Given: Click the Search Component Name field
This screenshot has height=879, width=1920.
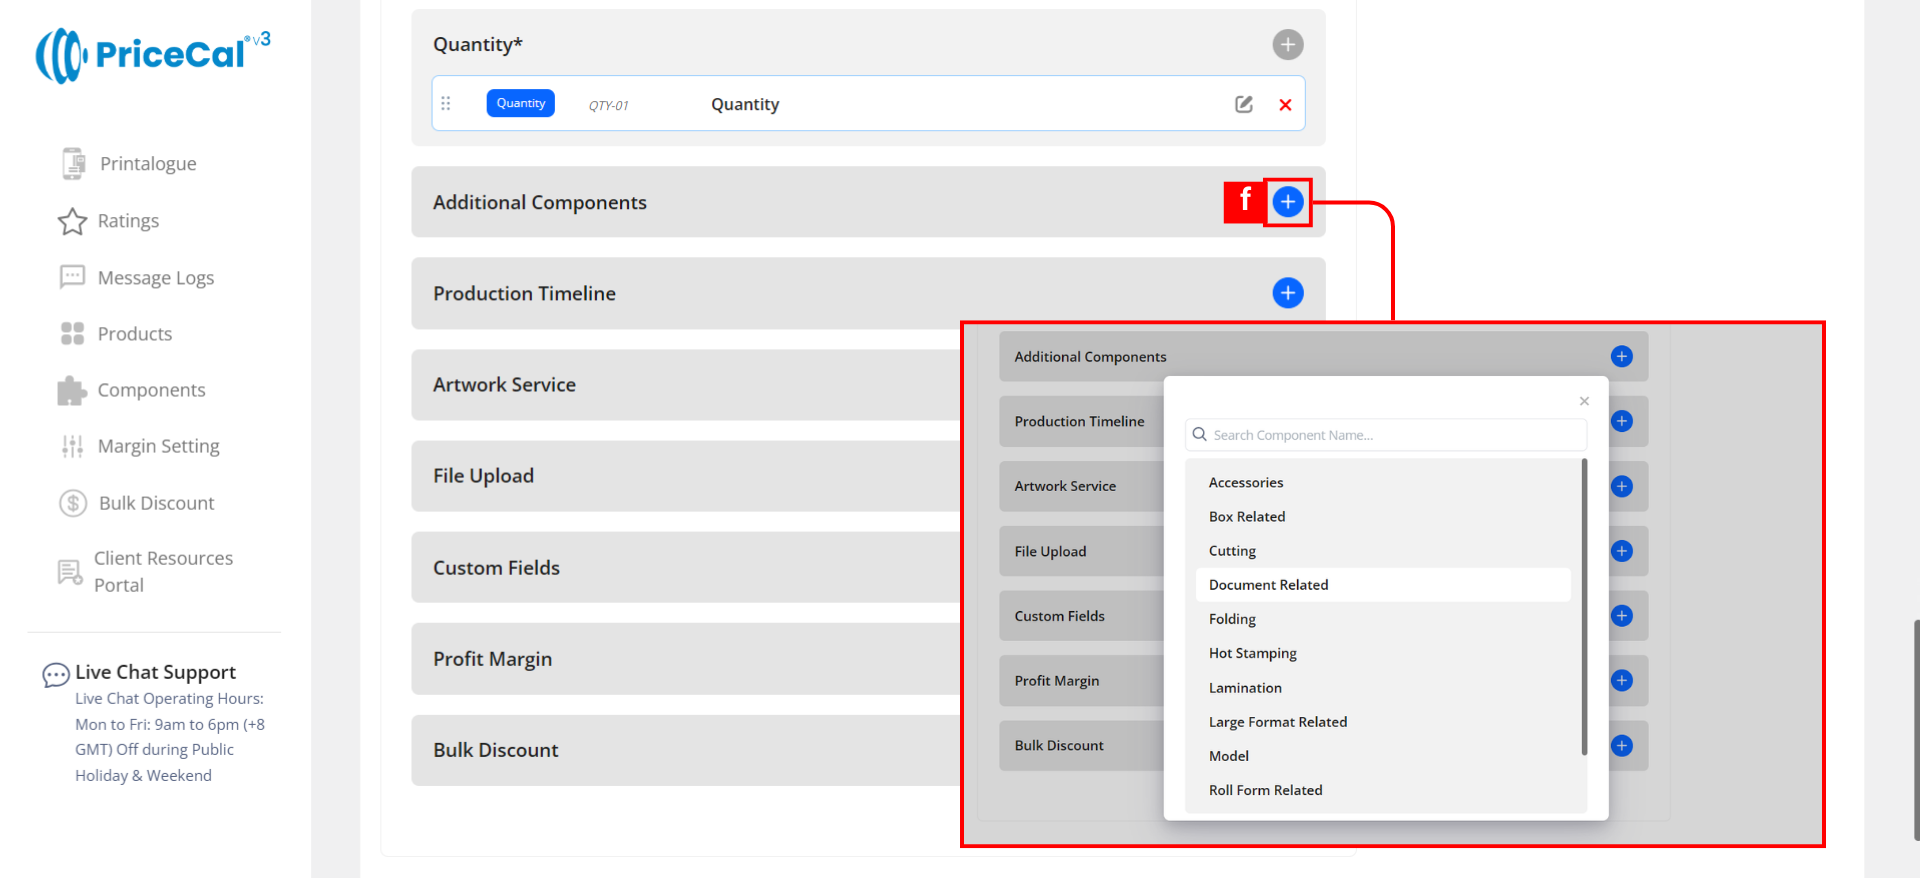Looking at the screenshot, I should pyautogui.click(x=1390, y=435).
